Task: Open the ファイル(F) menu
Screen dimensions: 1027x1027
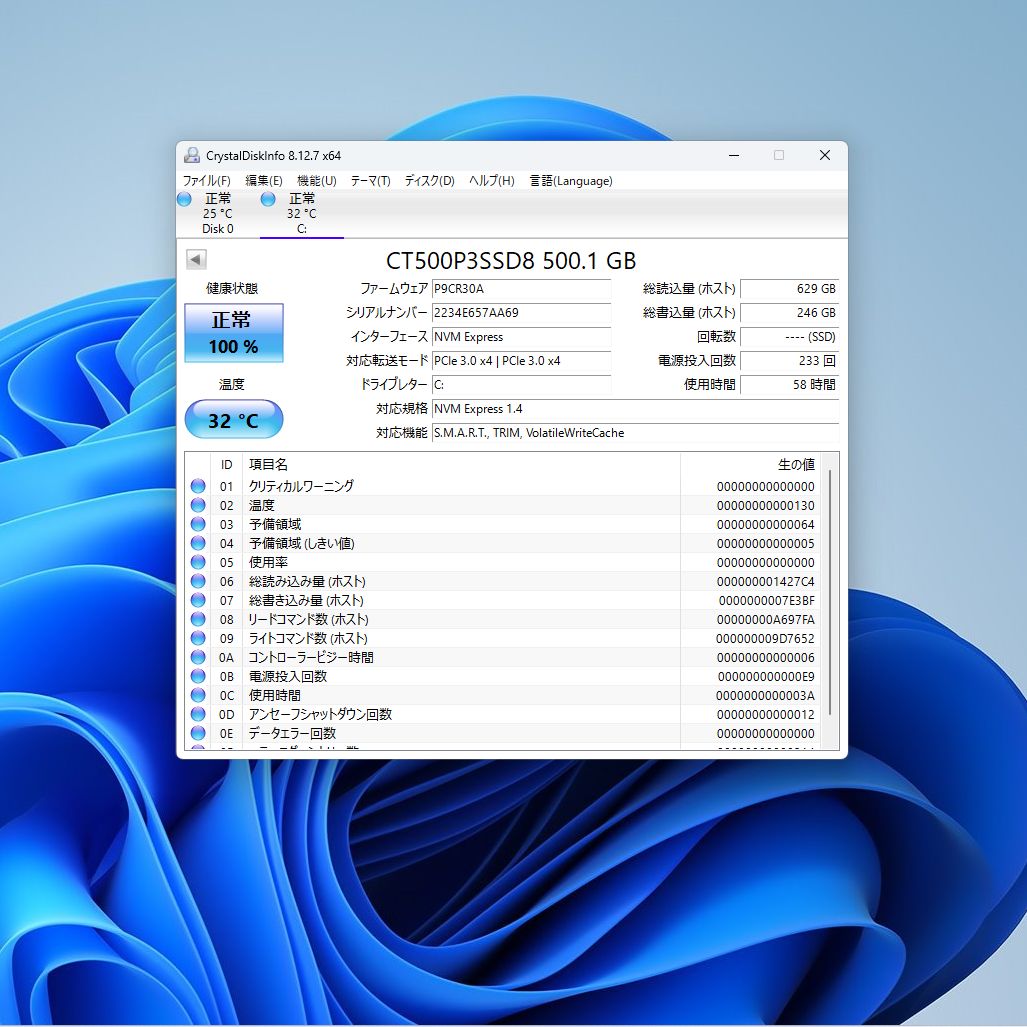Action: coord(206,181)
